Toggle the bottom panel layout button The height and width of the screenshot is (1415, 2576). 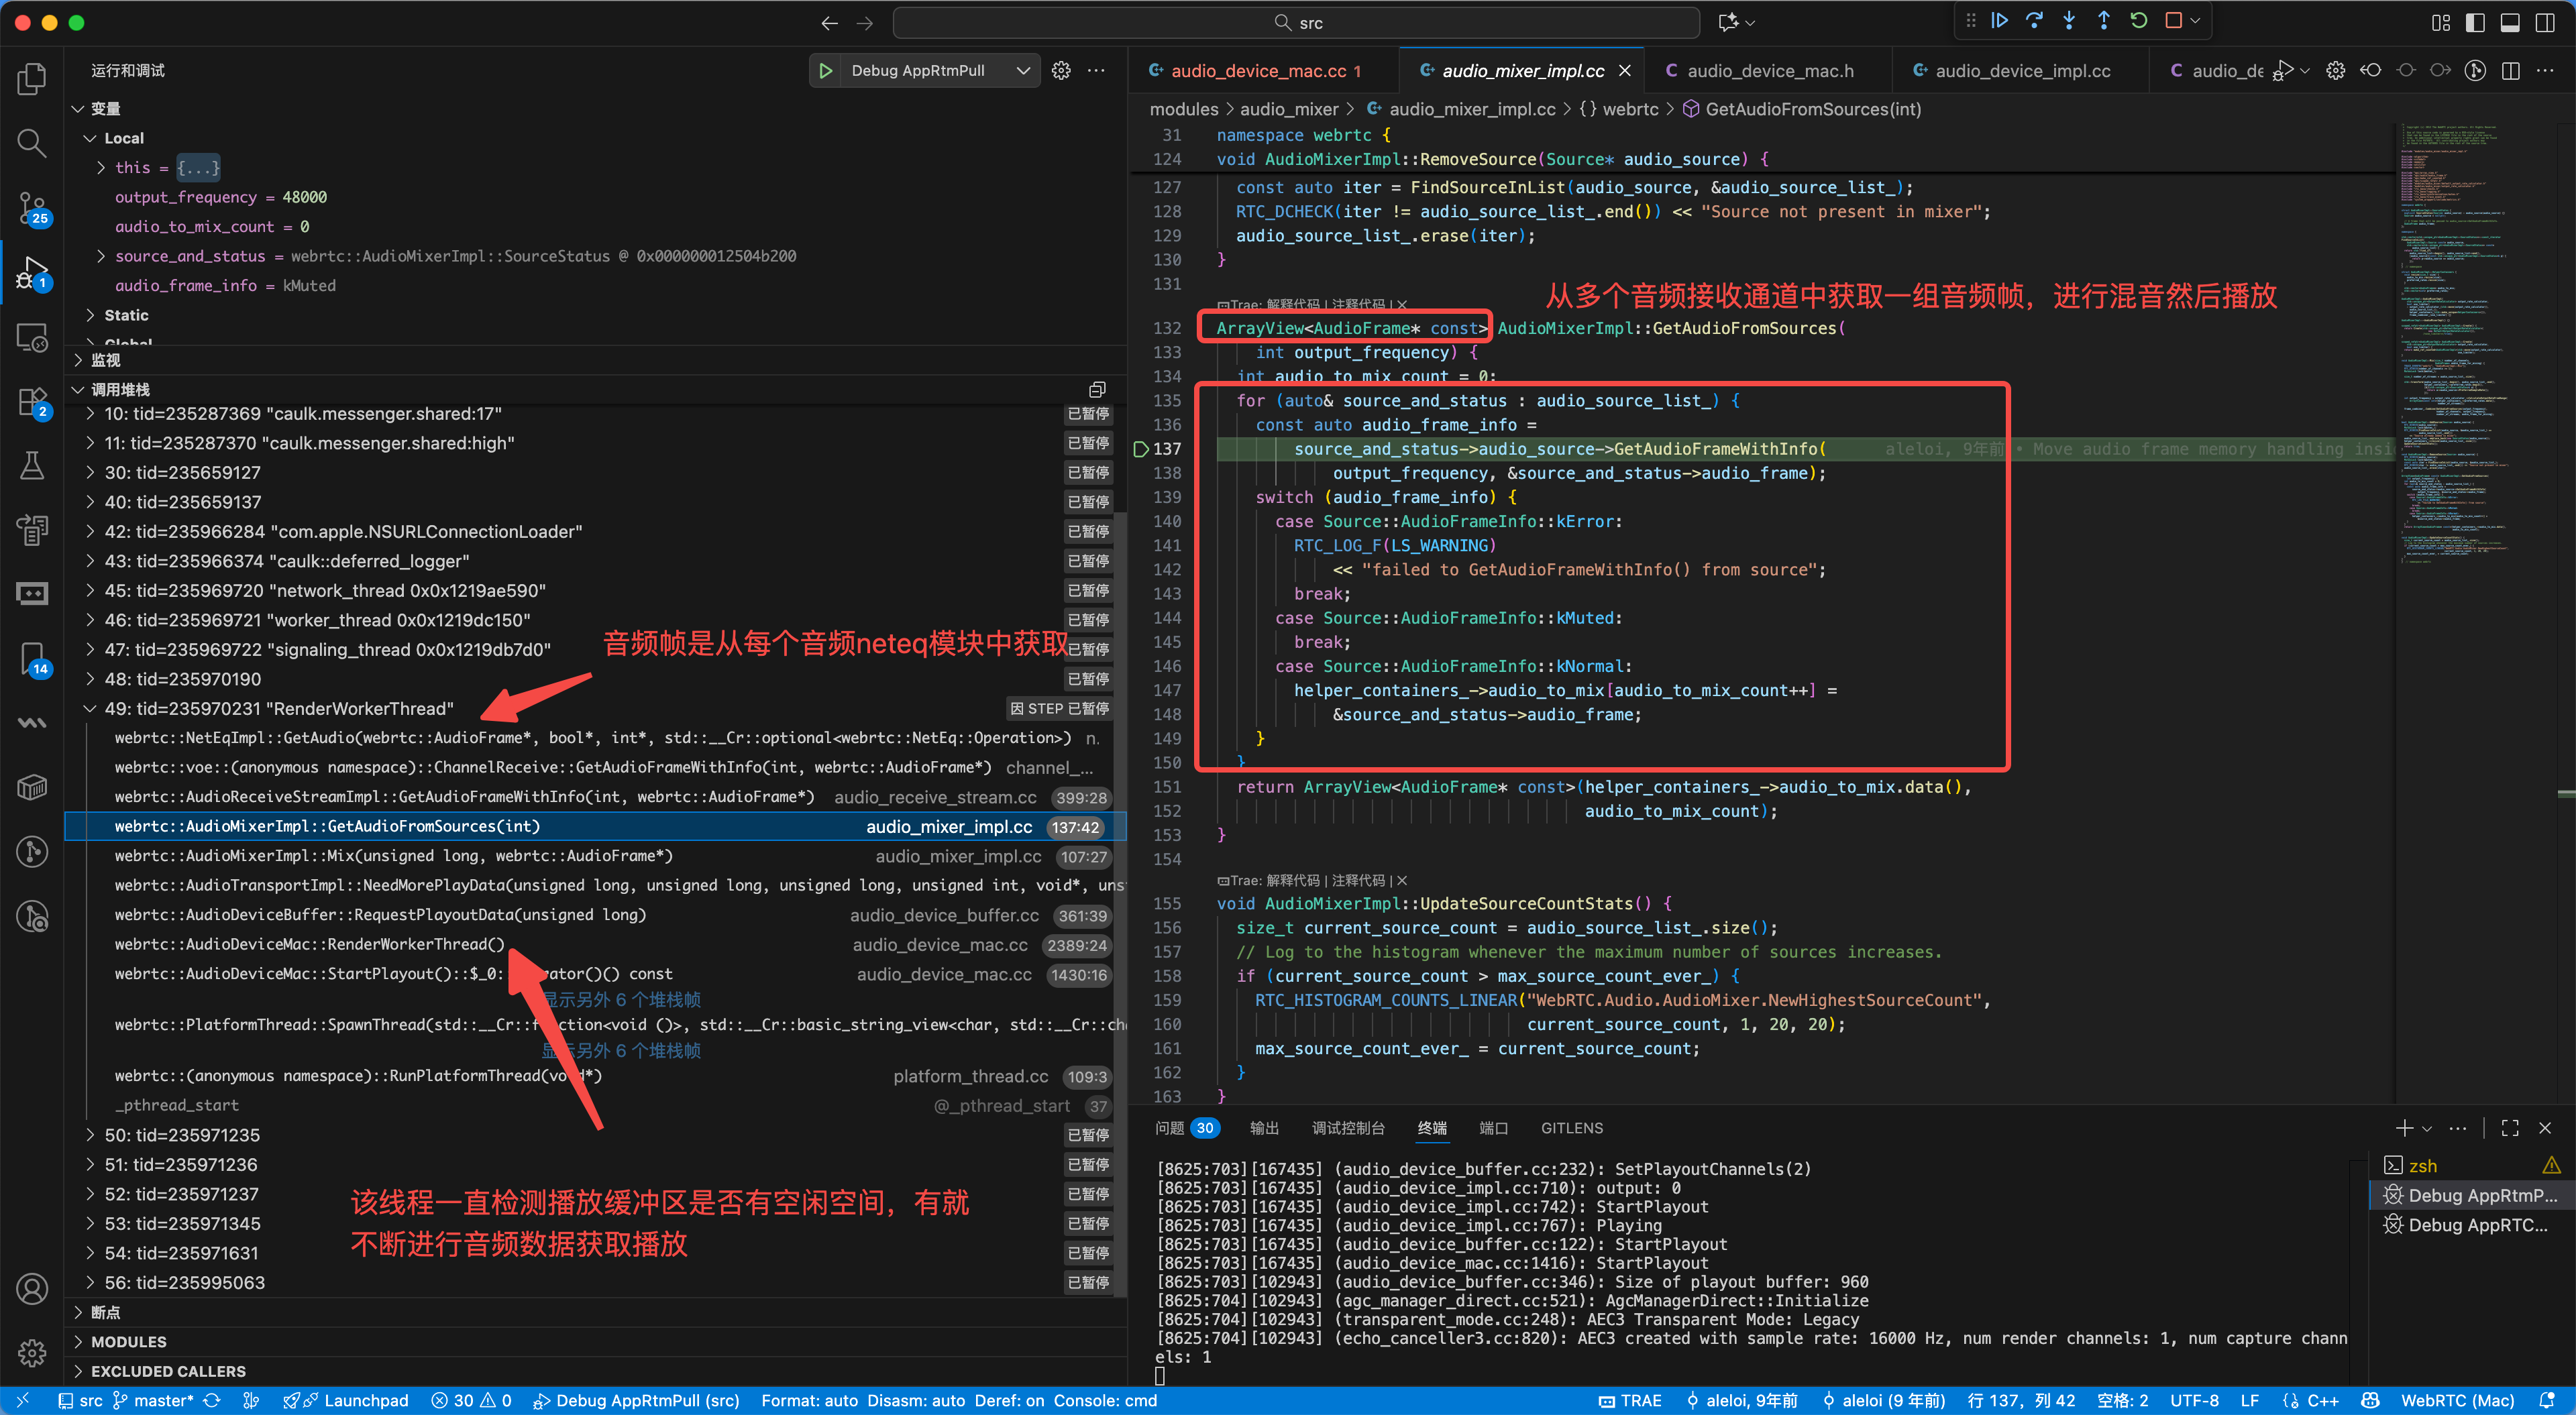[x=2510, y=22]
